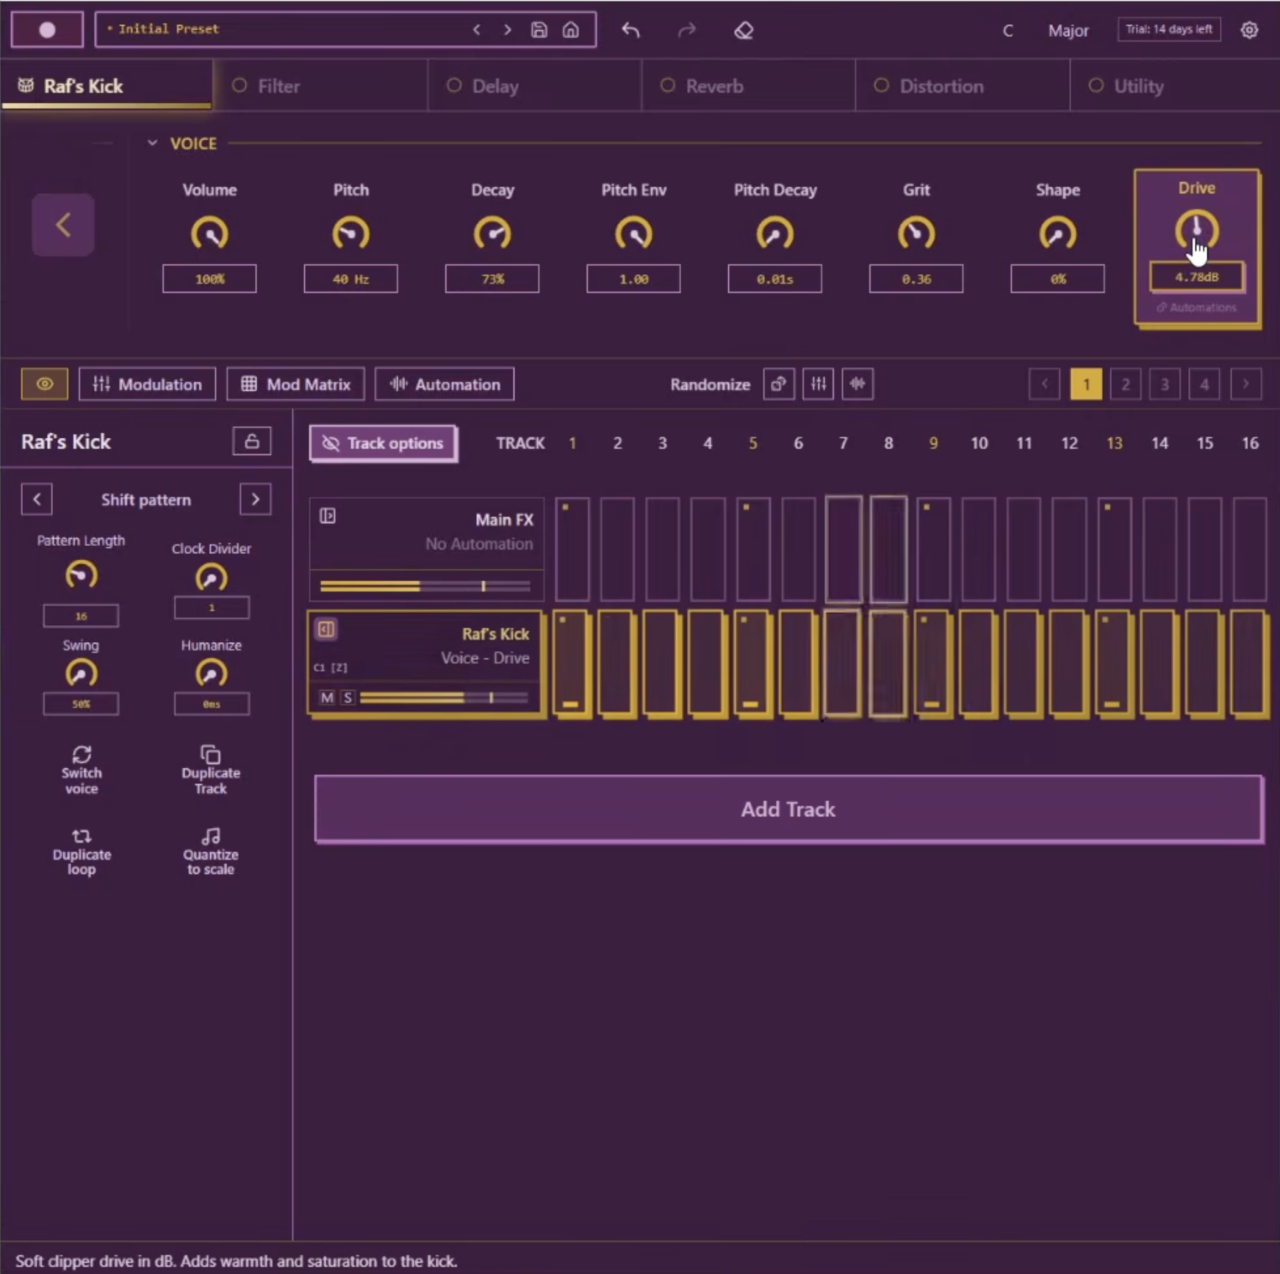Image resolution: width=1280 pixels, height=1274 pixels.
Task: Click the Raf's Kick track volume slider
Action: click(444, 698)
